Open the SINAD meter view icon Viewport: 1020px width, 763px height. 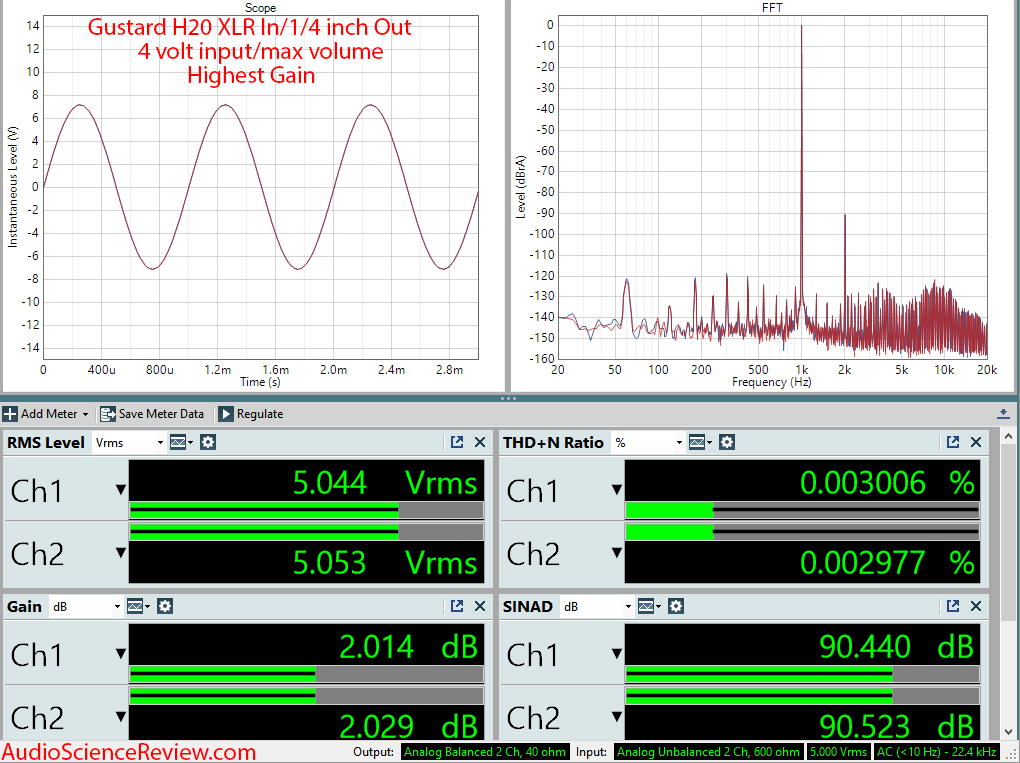(x=649, y=607)
